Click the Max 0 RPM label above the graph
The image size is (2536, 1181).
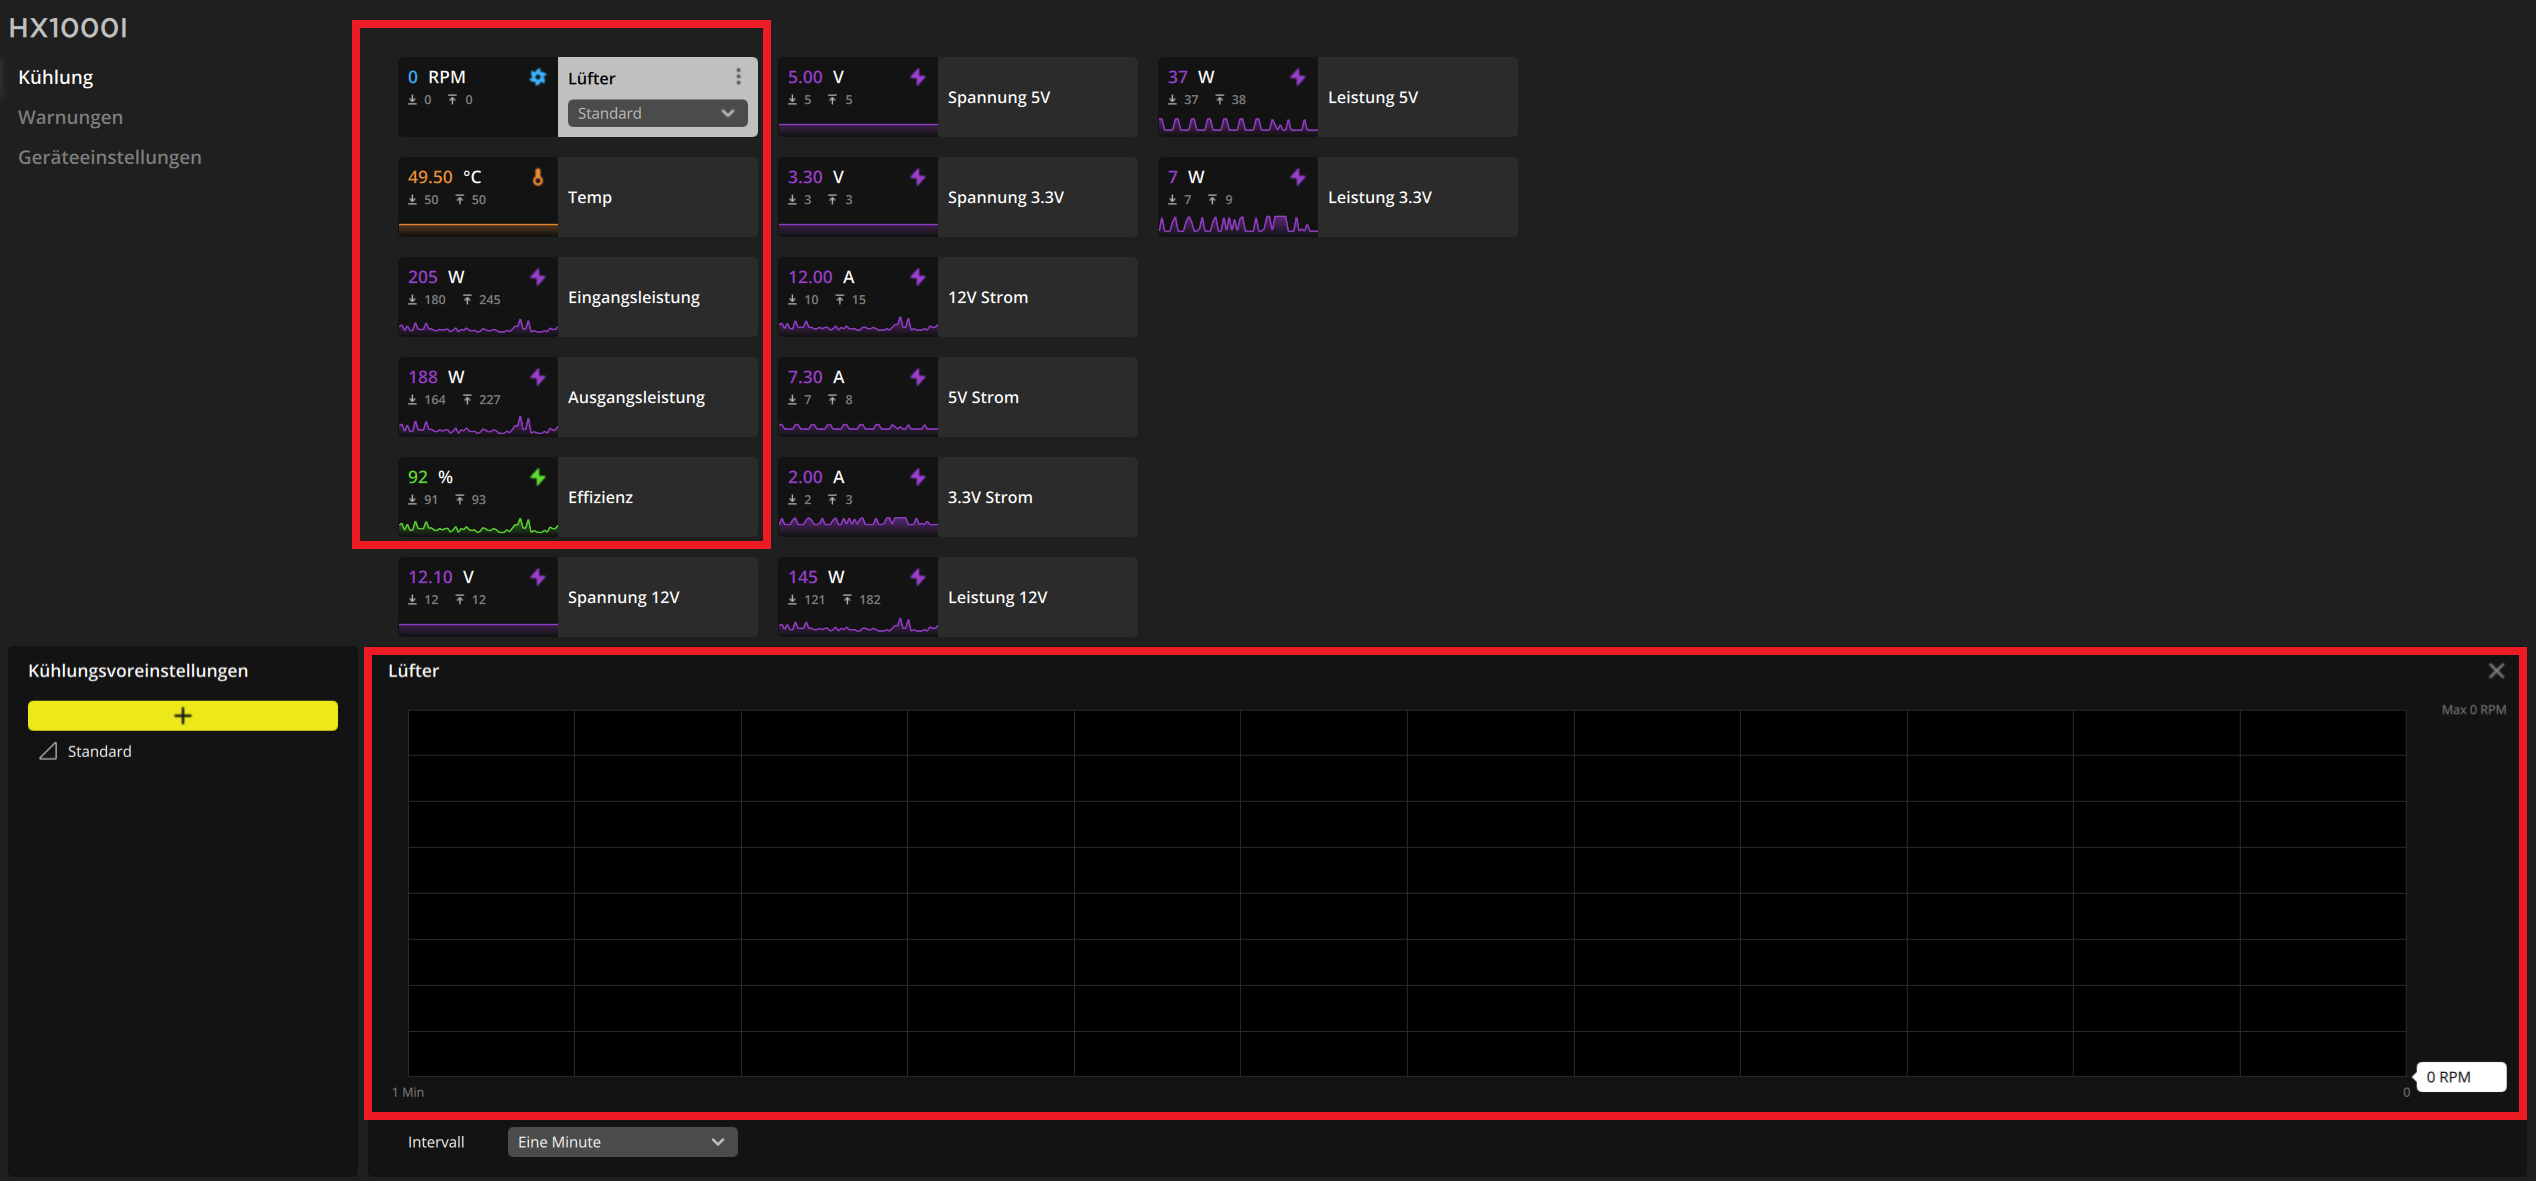point(2474,710)
